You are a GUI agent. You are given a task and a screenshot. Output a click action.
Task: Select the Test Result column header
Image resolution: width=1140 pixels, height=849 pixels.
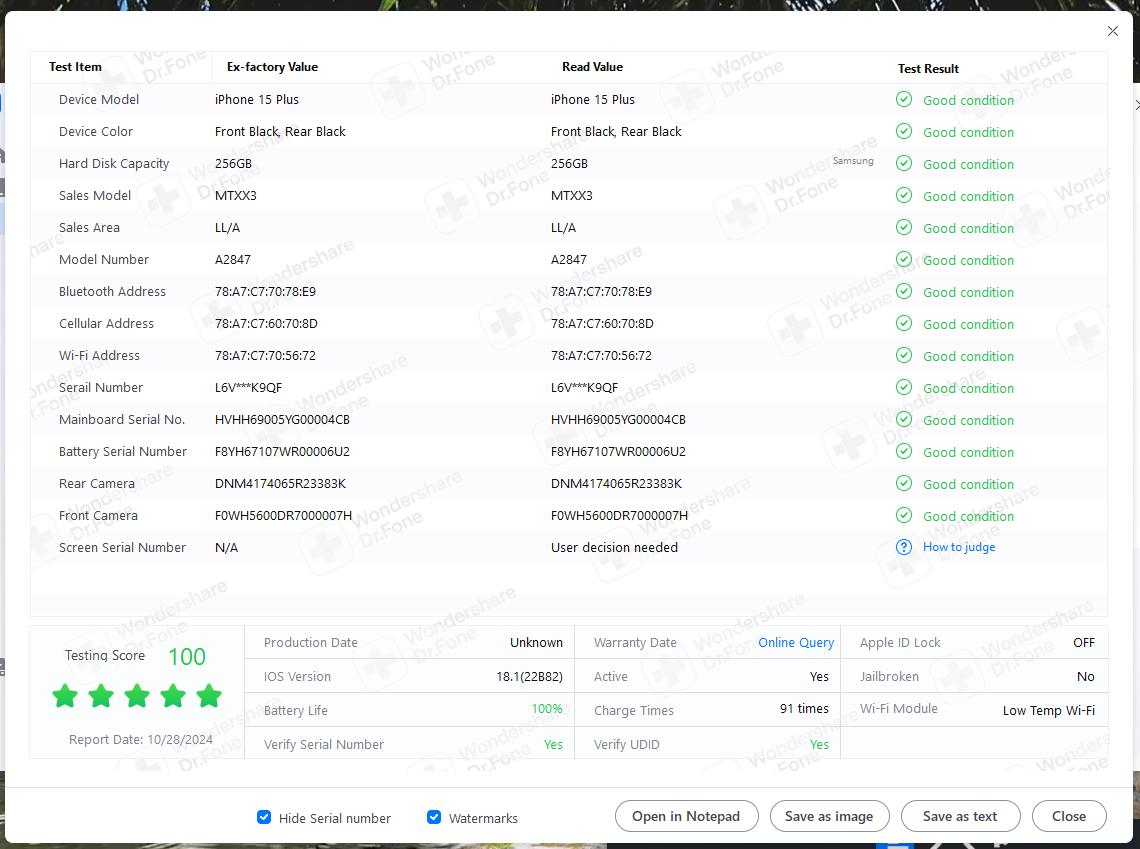click(x=928, y=69)
